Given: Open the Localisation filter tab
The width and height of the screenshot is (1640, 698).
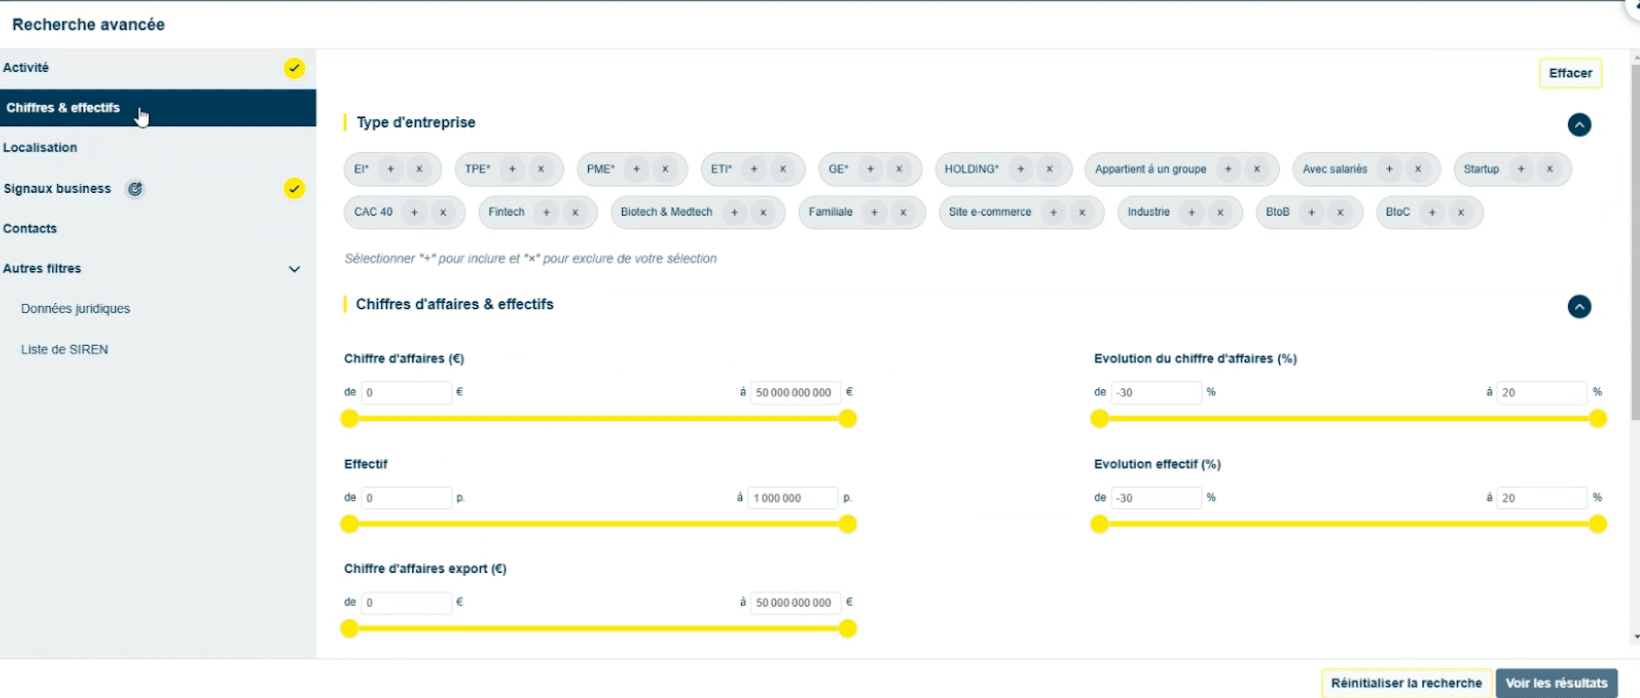Looking at the screenshot, I should click(x=158, y=148).
